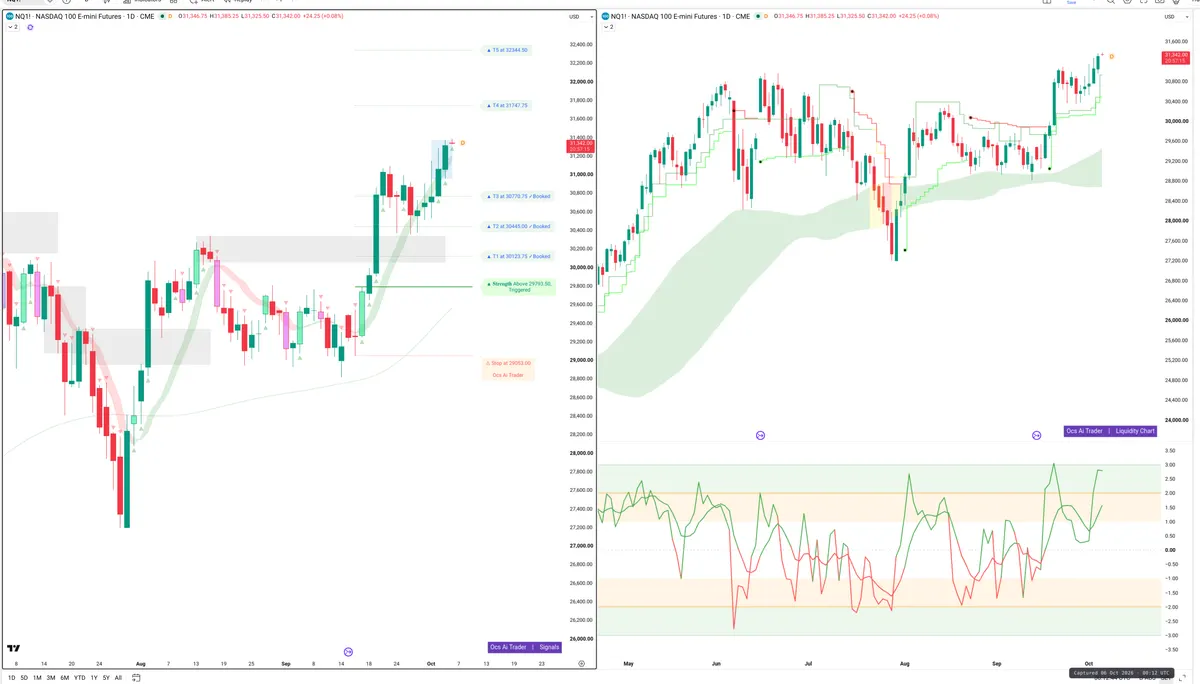1200x684 pixels.
Task: Select the 1M time range
Action: coord(37,677)
